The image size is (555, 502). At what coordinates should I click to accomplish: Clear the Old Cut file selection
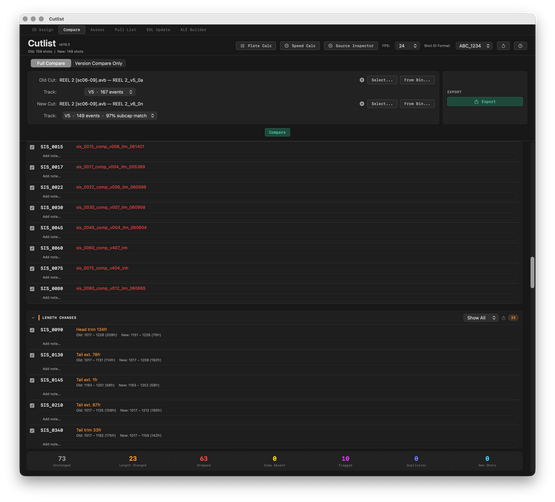click(x=362, y=80)
